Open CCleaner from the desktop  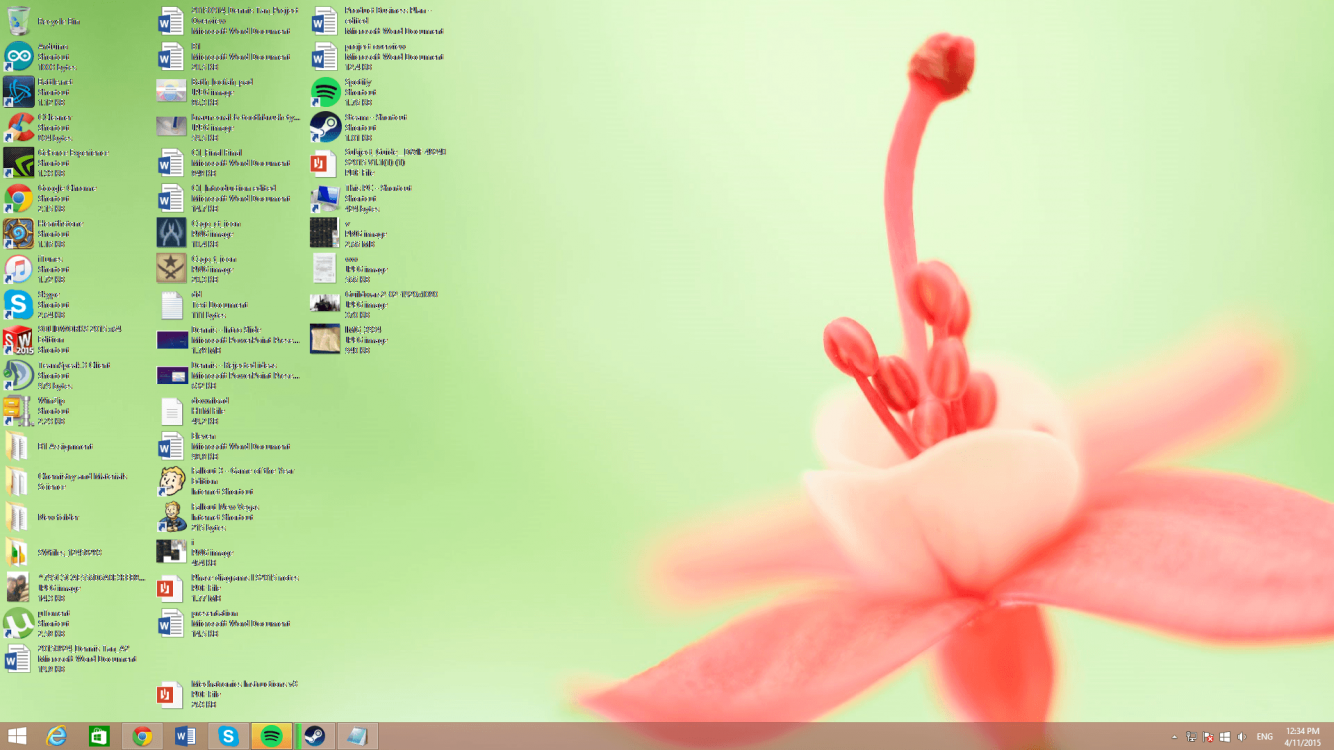click(x=16, y=125)
